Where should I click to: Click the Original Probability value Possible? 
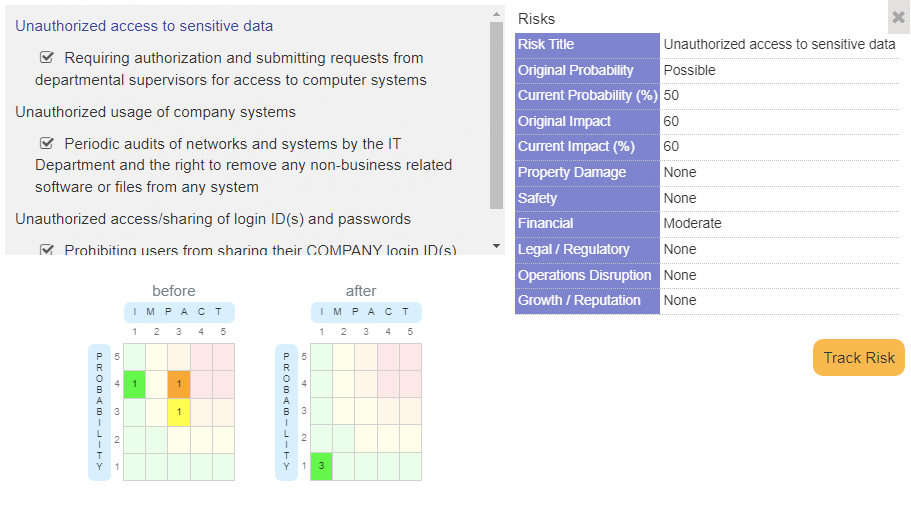tap(689, 70)
